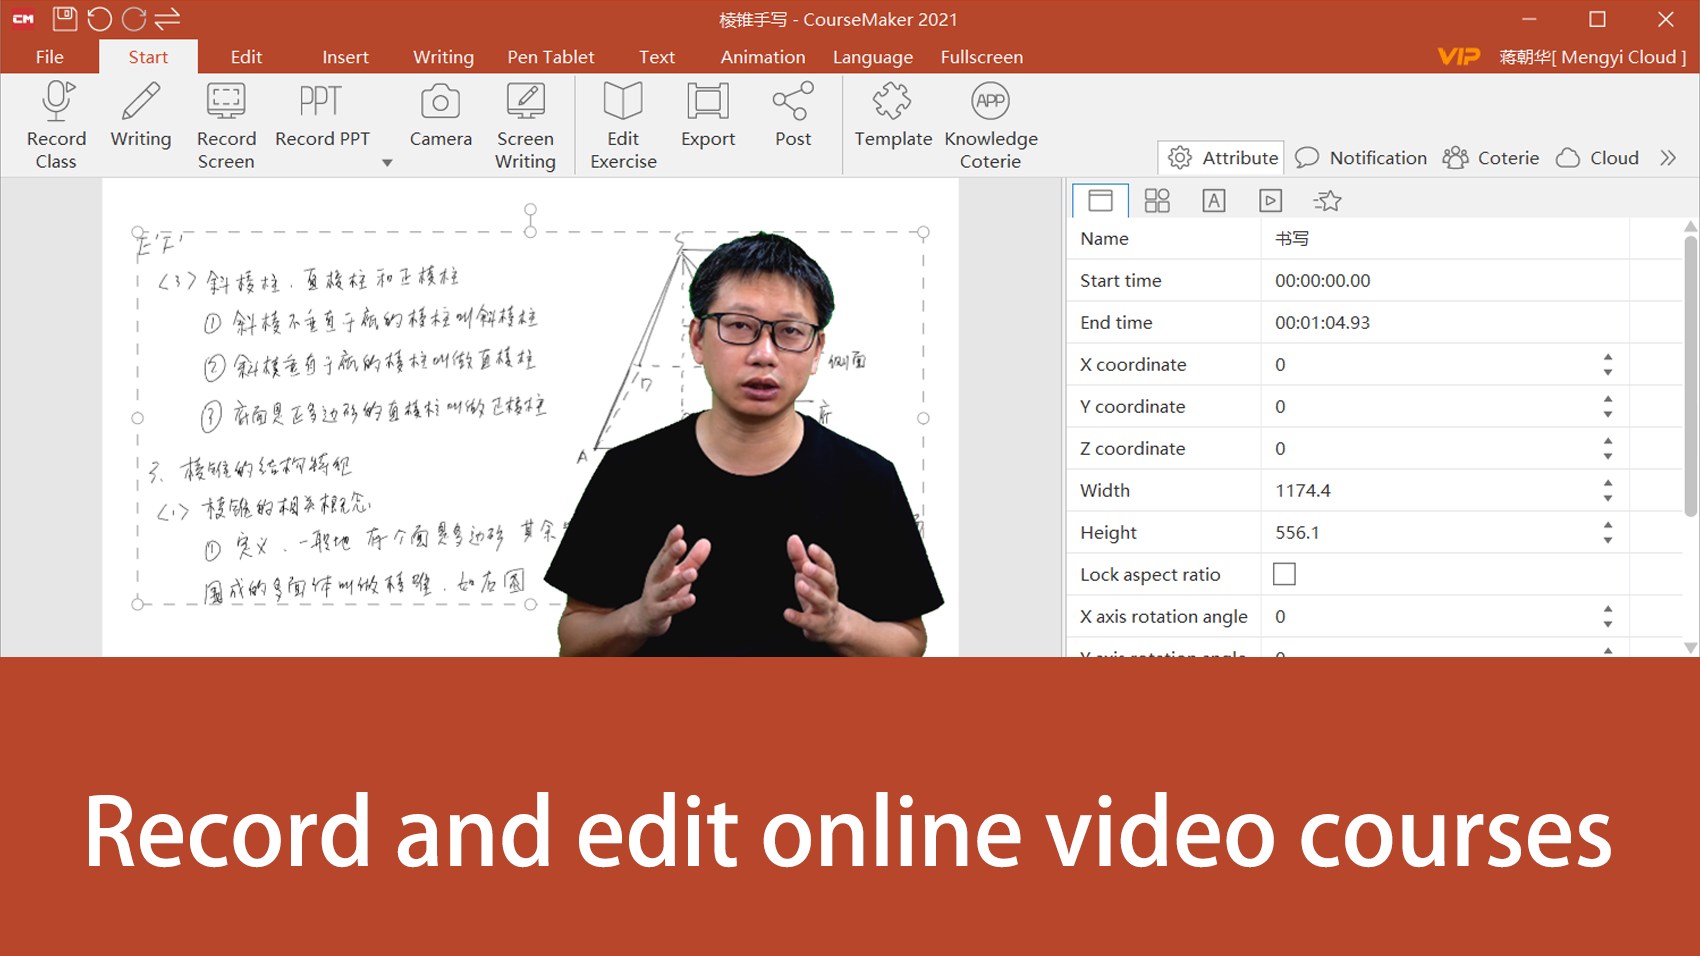
Task: Switch to Fullscreen mode tab
Action: [x=982, y=57]
